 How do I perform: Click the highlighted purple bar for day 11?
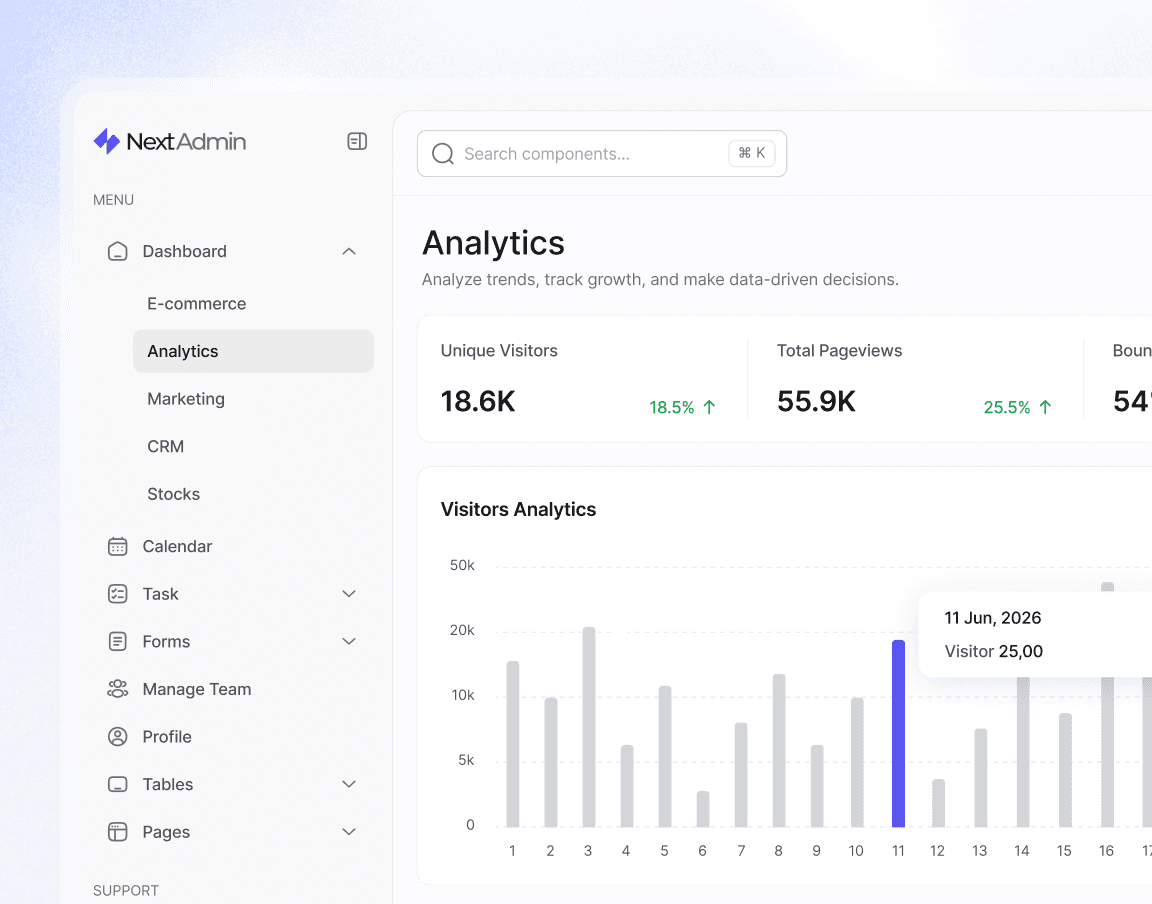(898, 733)
